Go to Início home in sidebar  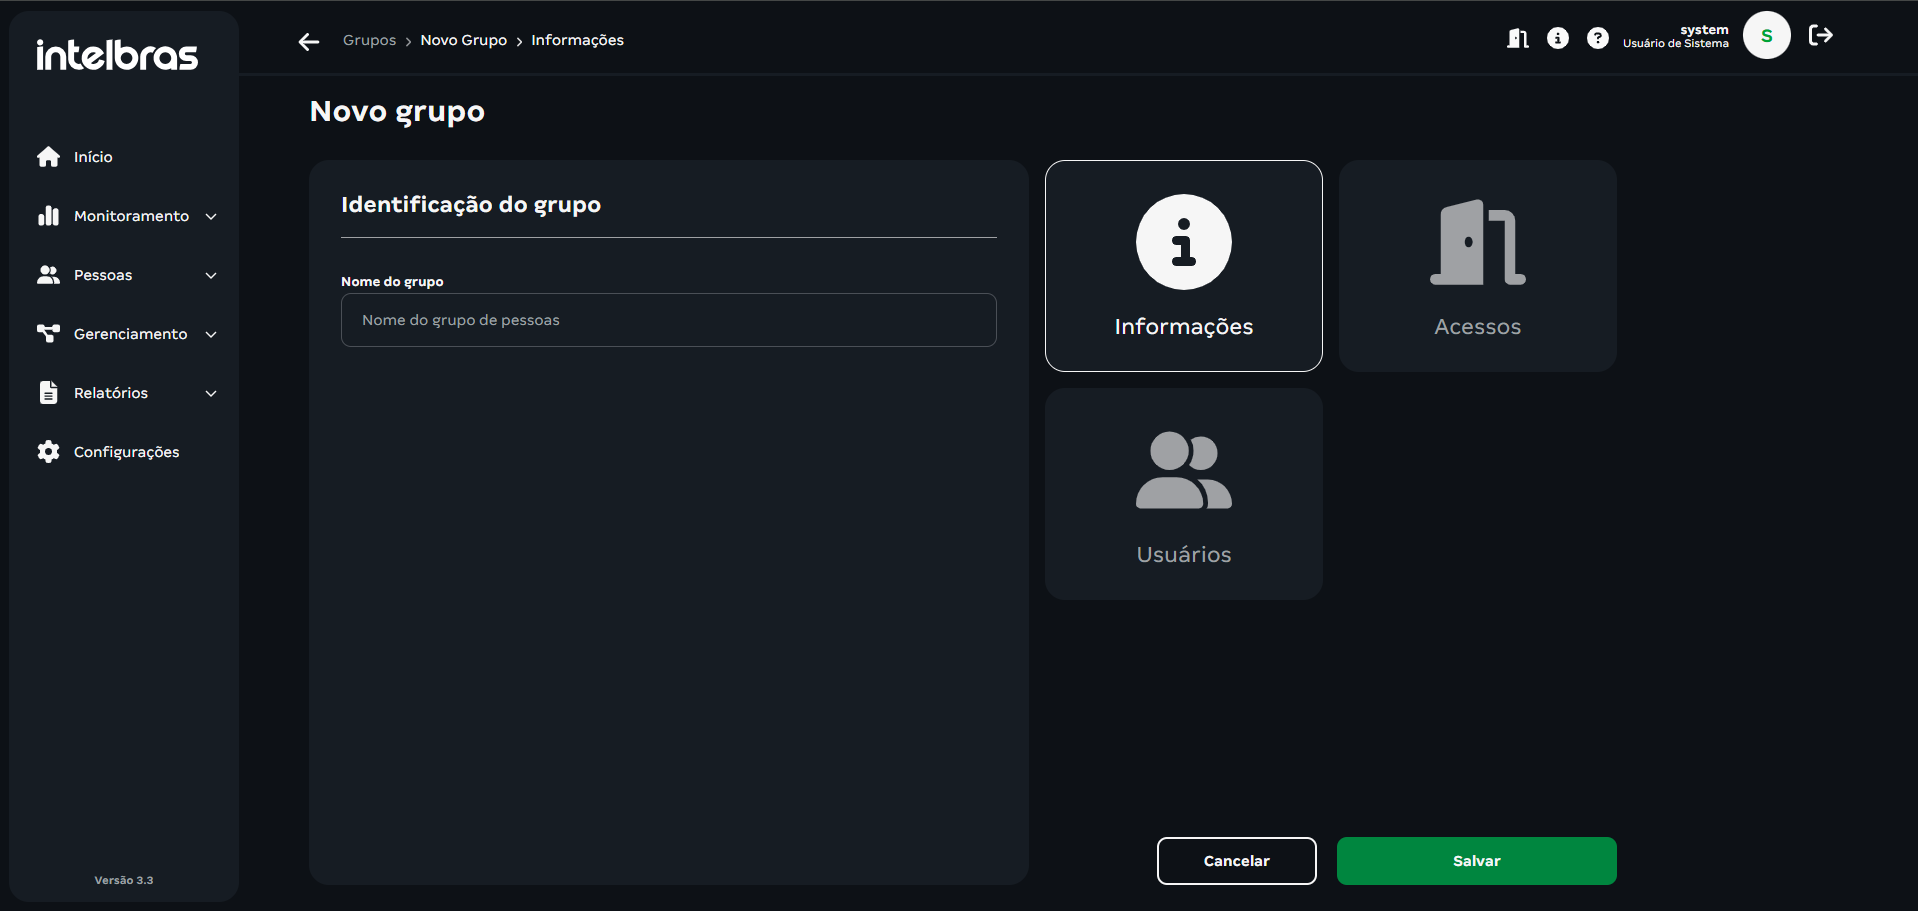pos(92,157)
